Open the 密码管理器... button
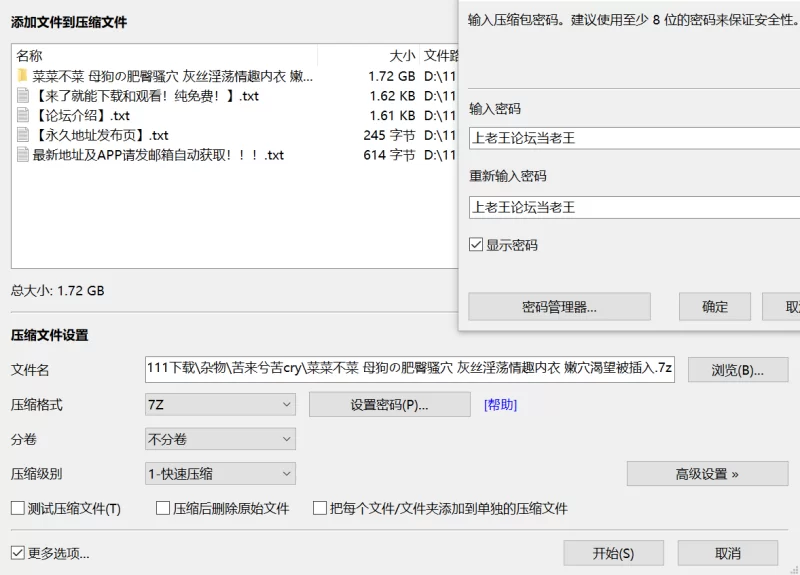 [559, 307]
